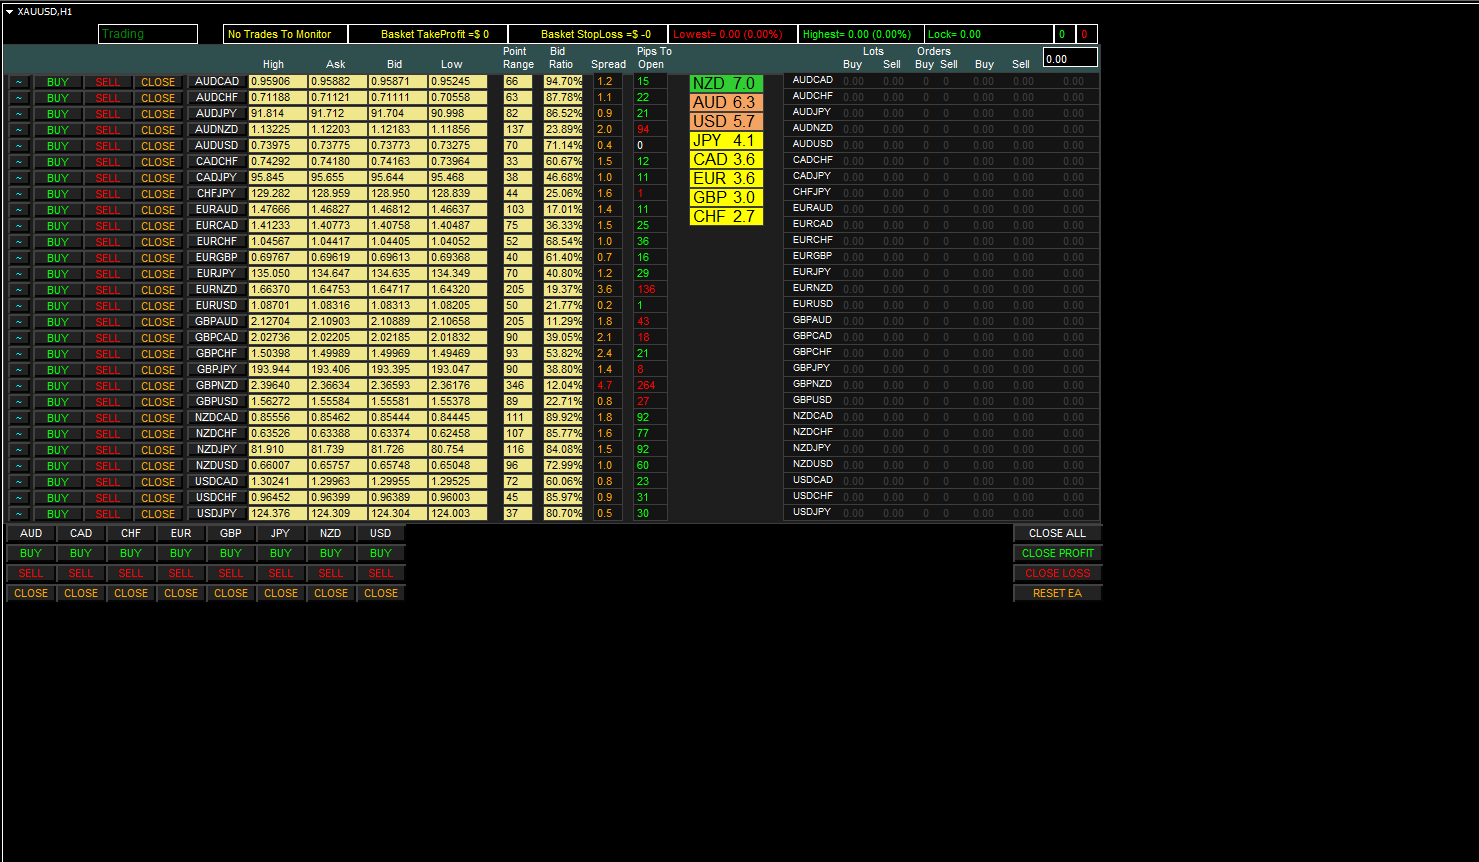Click CLOSE in the USDCHF row

point(158,498)
